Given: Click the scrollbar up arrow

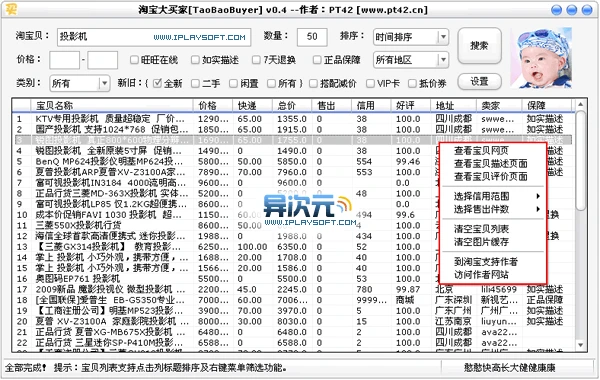Looking at the screenshot, I should [580, 104].
